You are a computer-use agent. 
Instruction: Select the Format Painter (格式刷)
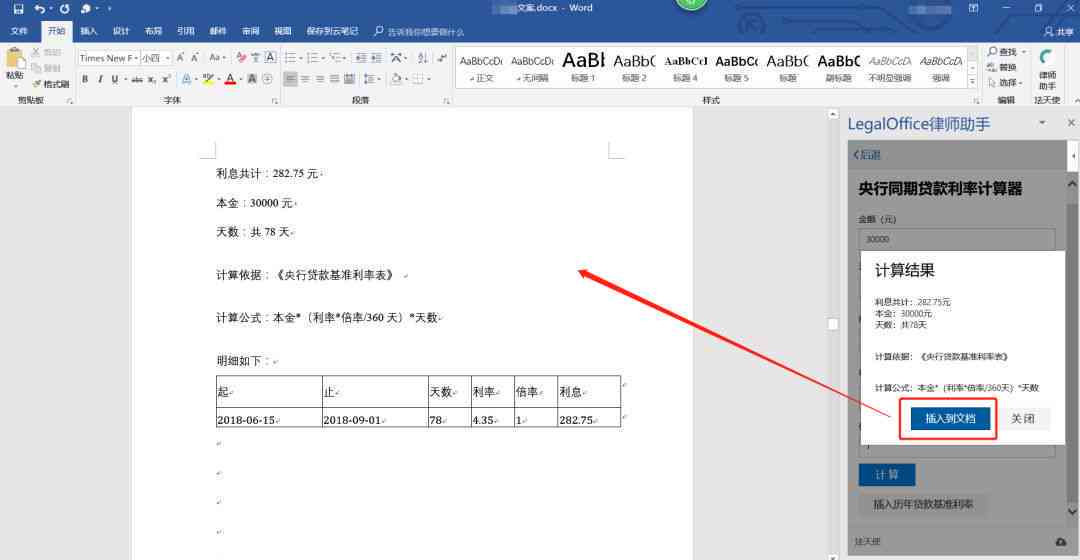[x=50, y=84]
